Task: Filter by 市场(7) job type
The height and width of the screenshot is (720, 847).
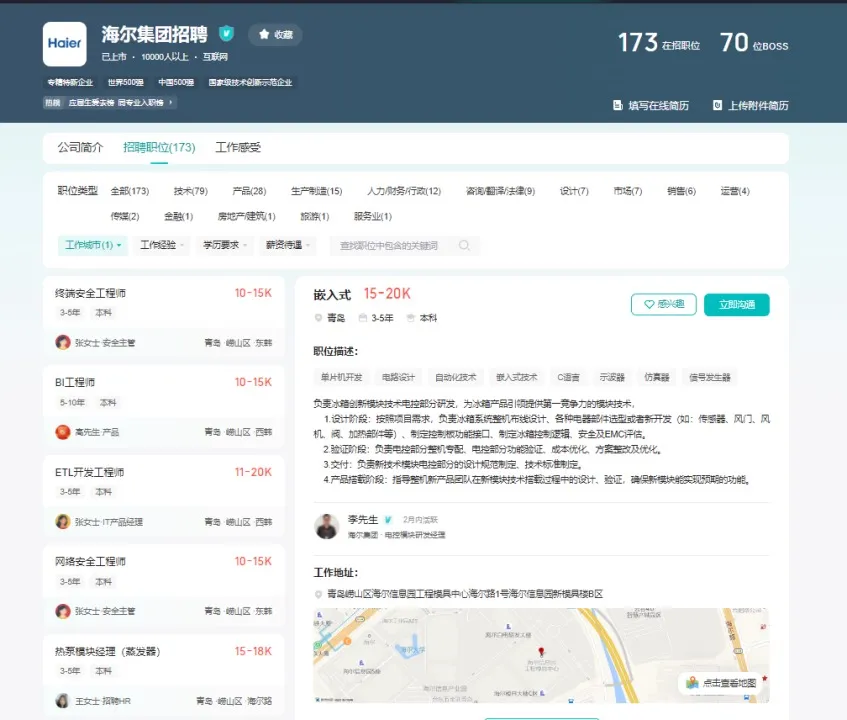Action: pos(628,191)
